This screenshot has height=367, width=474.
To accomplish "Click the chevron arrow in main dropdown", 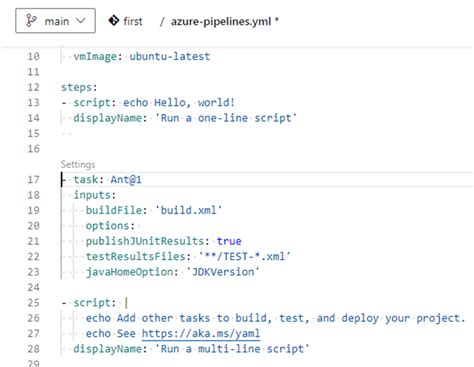I will coord(81,21).
